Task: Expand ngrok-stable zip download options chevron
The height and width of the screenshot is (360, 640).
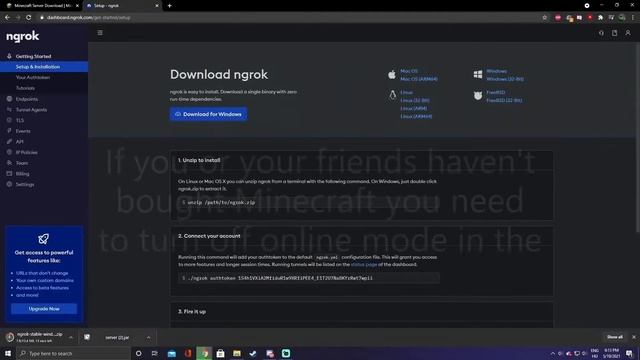Action: pos(71,338)
